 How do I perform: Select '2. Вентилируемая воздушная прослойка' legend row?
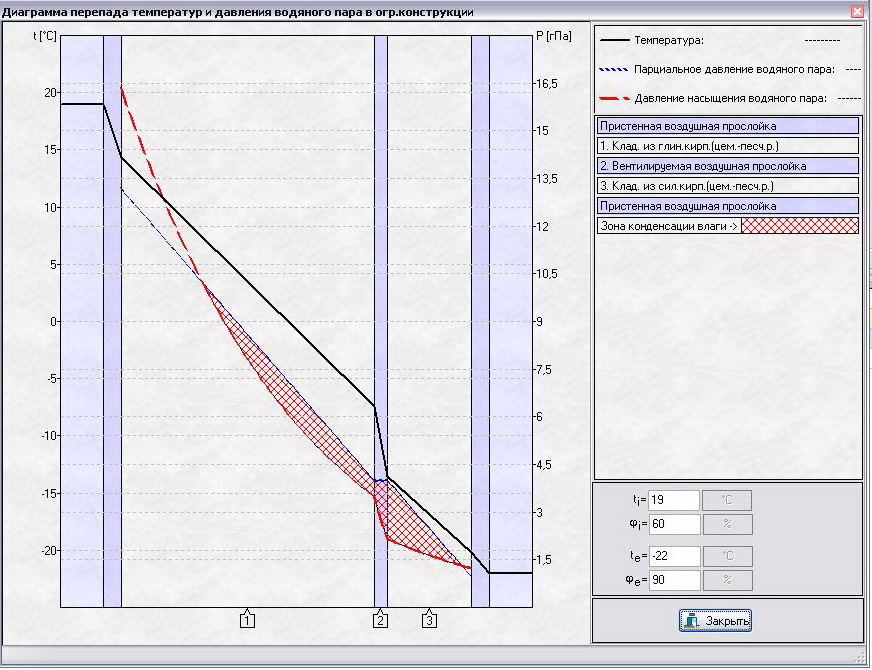tap(727, 166)
